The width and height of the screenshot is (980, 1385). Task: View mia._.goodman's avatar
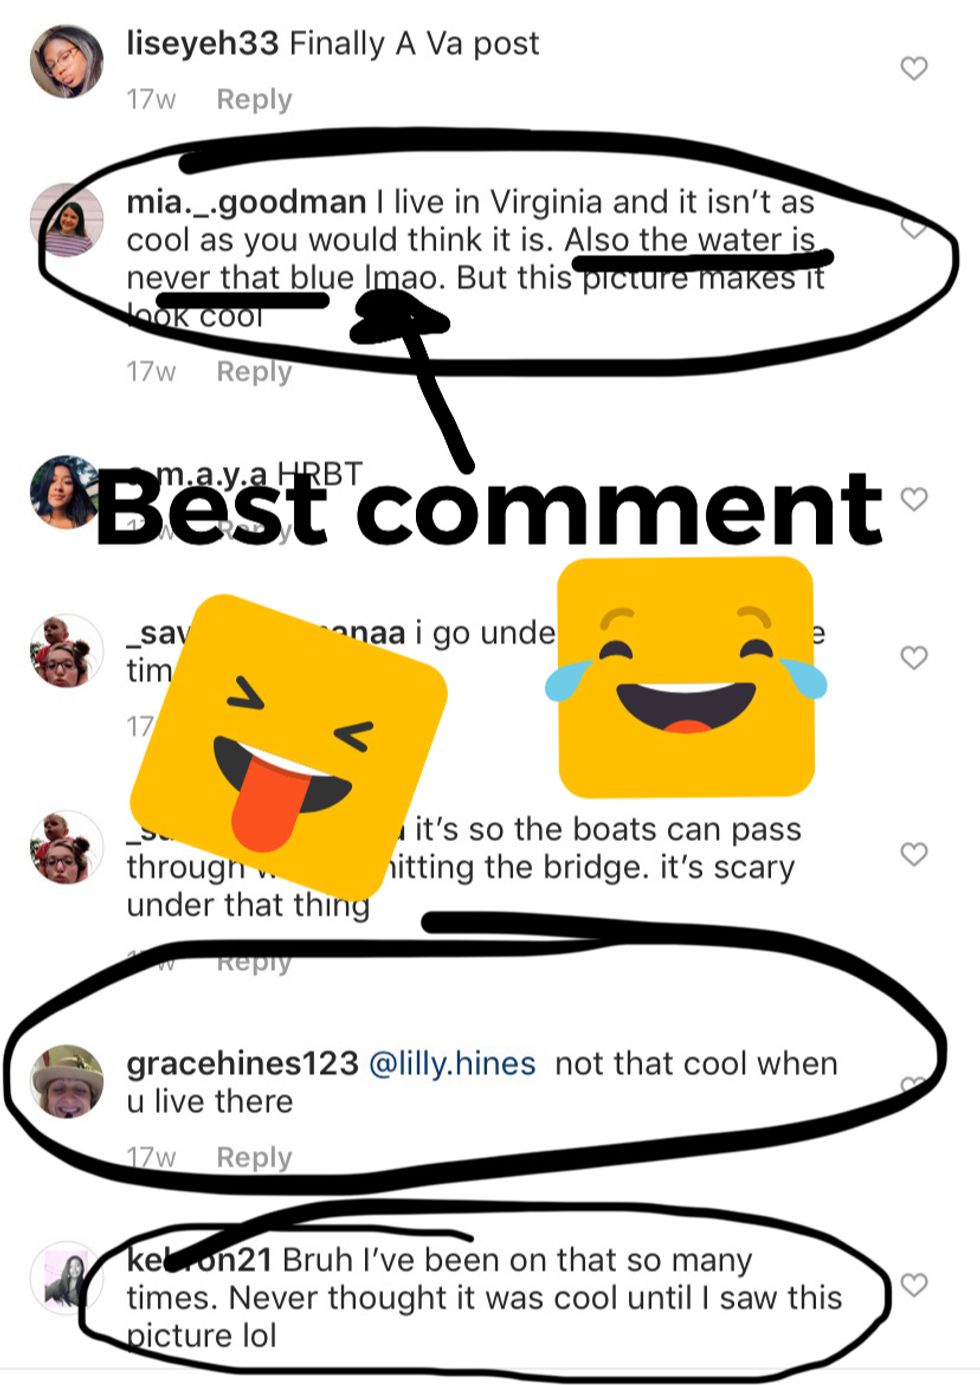(67, 220)
